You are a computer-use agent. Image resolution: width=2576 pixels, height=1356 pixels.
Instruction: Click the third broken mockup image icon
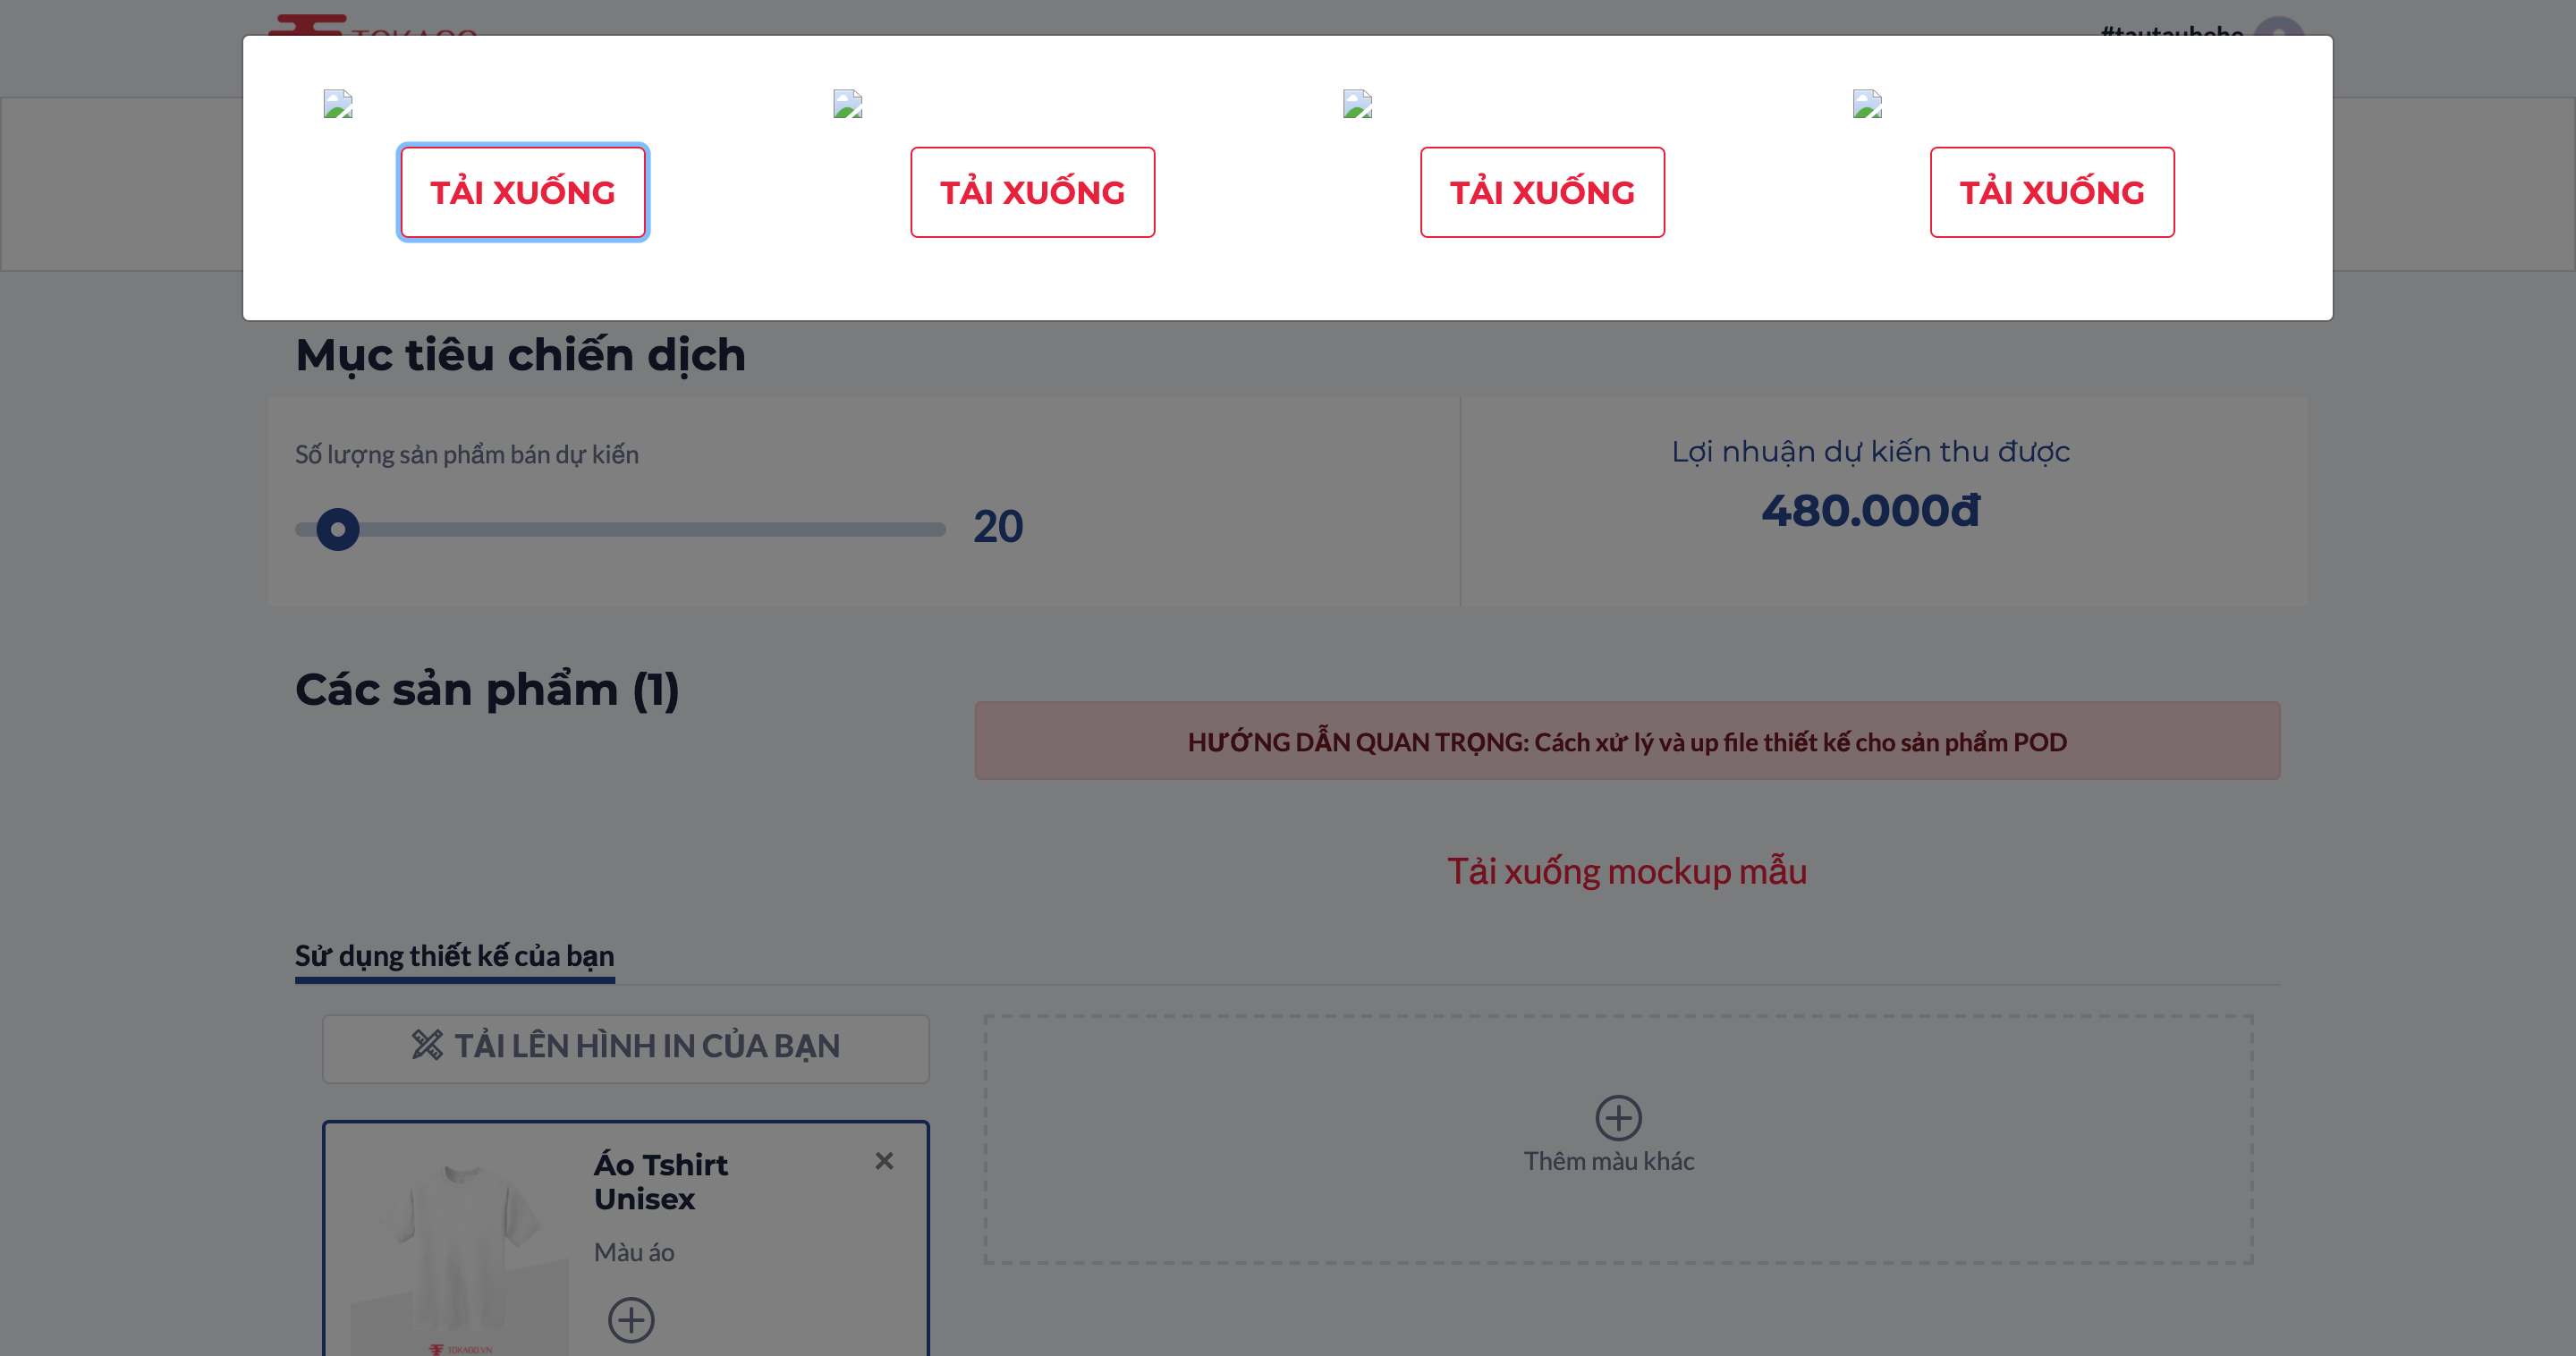(1358, 104)
